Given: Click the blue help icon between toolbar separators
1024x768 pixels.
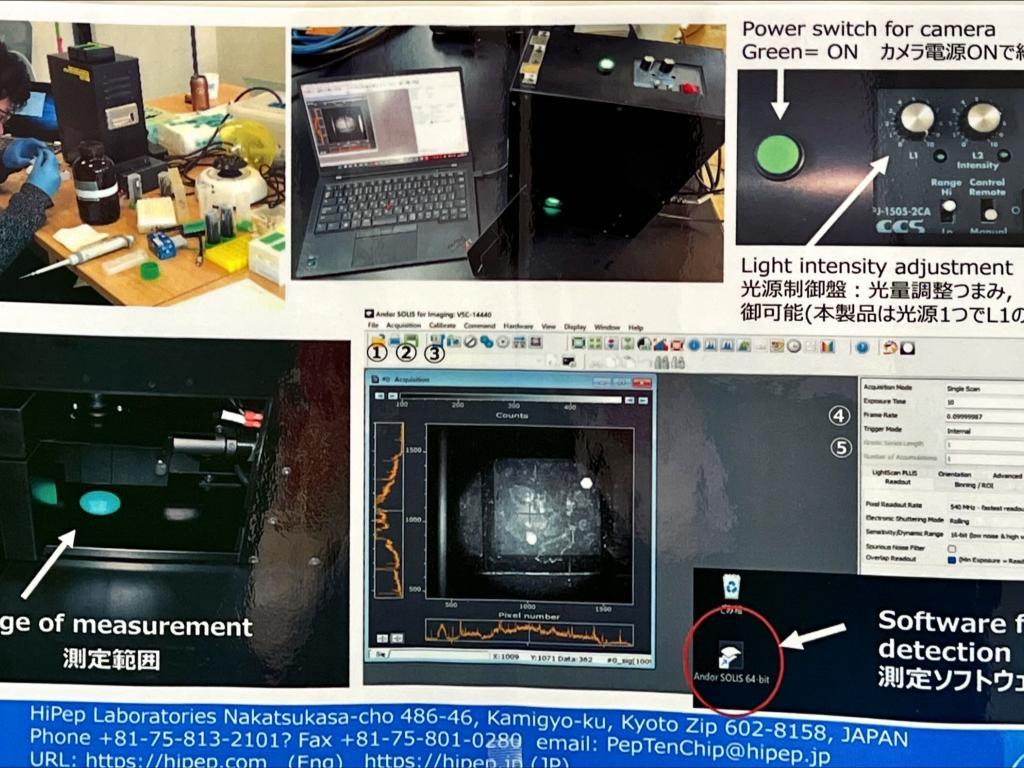Looking at the screenshot, I should pyautogui.click(x=862, y=348).
